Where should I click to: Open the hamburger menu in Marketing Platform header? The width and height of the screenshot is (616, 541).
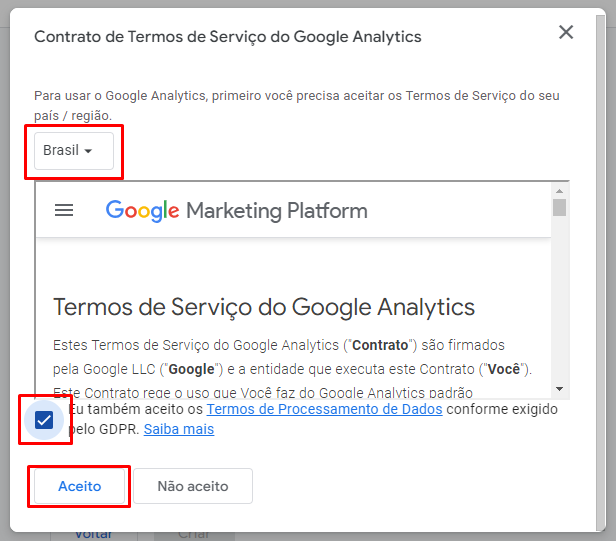click(64, 210)
